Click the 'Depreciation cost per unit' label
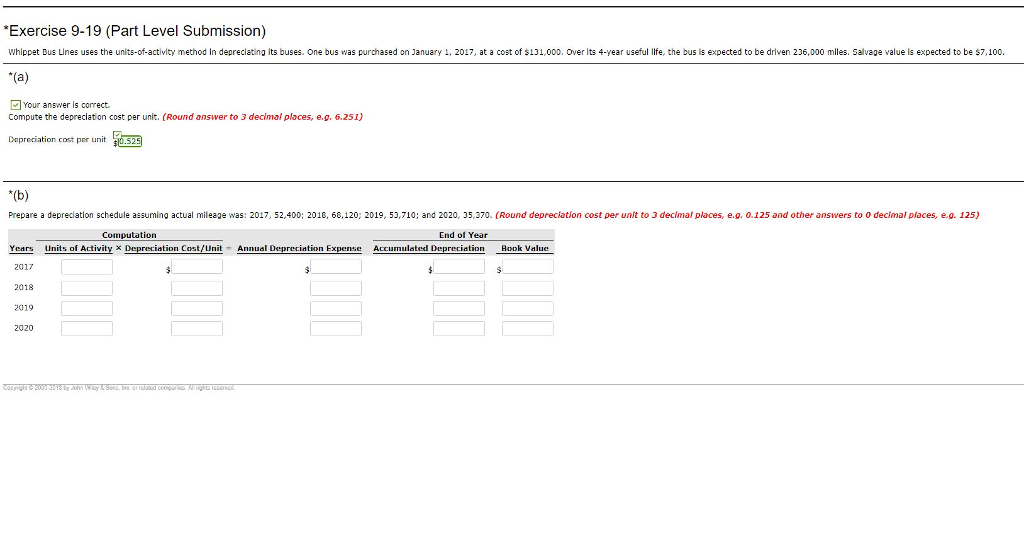This screenshot has width=1024, height=537. (57, 139)
